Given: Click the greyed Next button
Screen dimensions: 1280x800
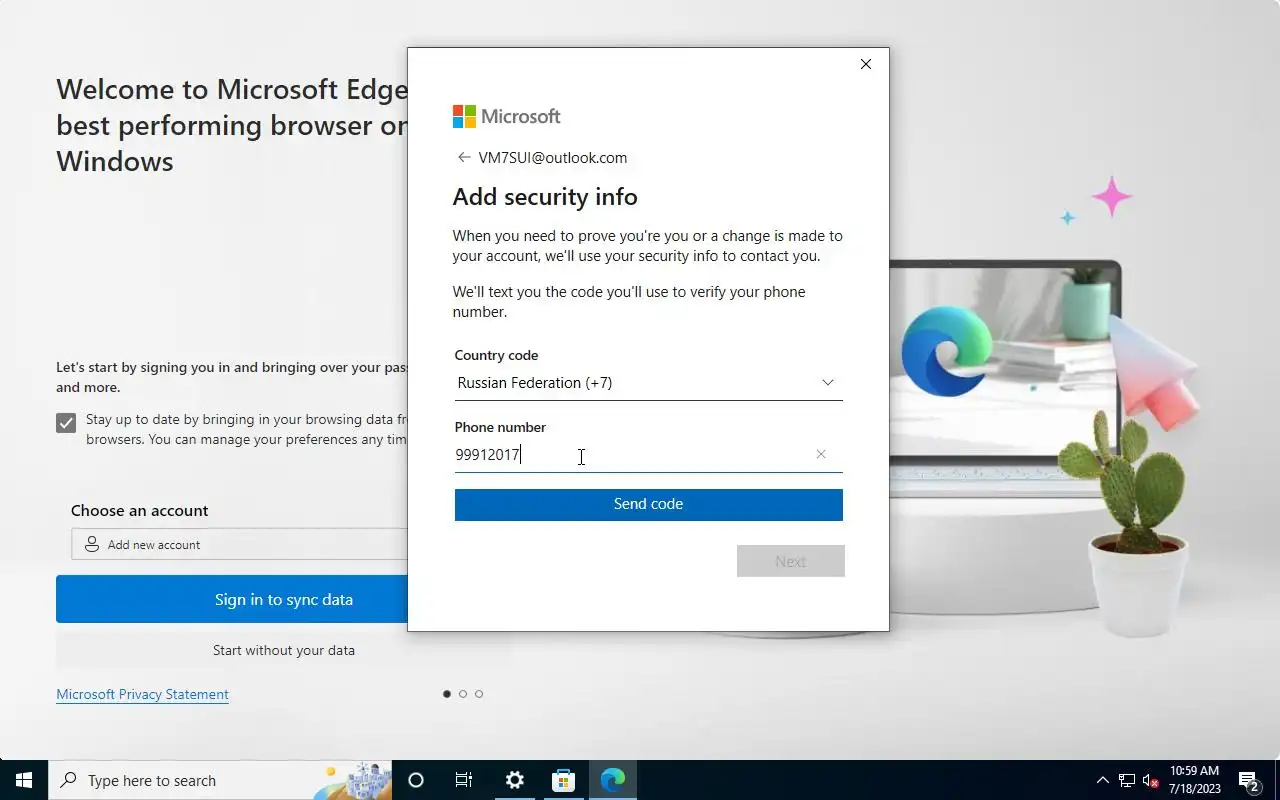Looking at the screenshot, I should pos(790,561).
